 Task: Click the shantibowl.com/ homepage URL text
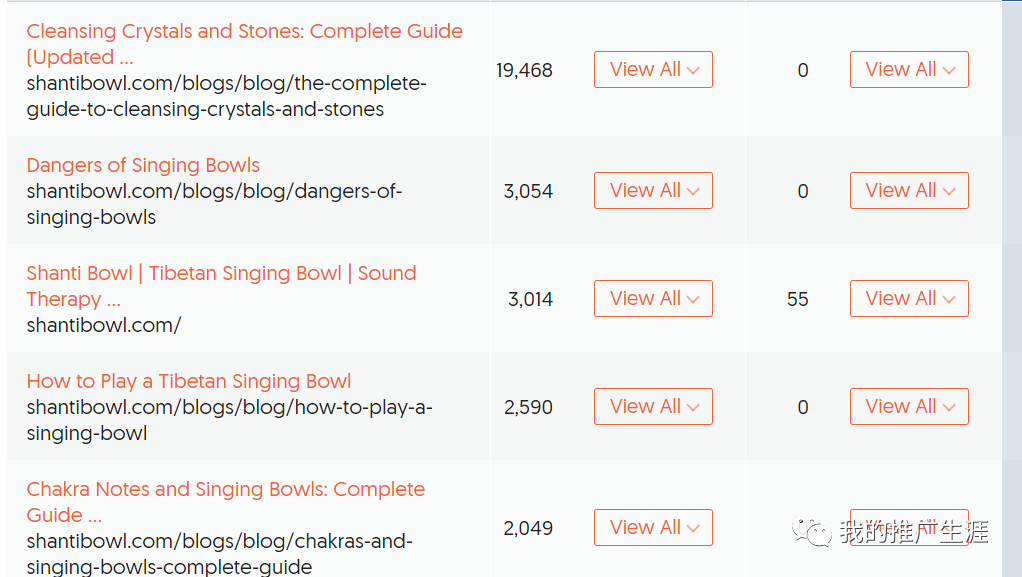pos(104,325)
